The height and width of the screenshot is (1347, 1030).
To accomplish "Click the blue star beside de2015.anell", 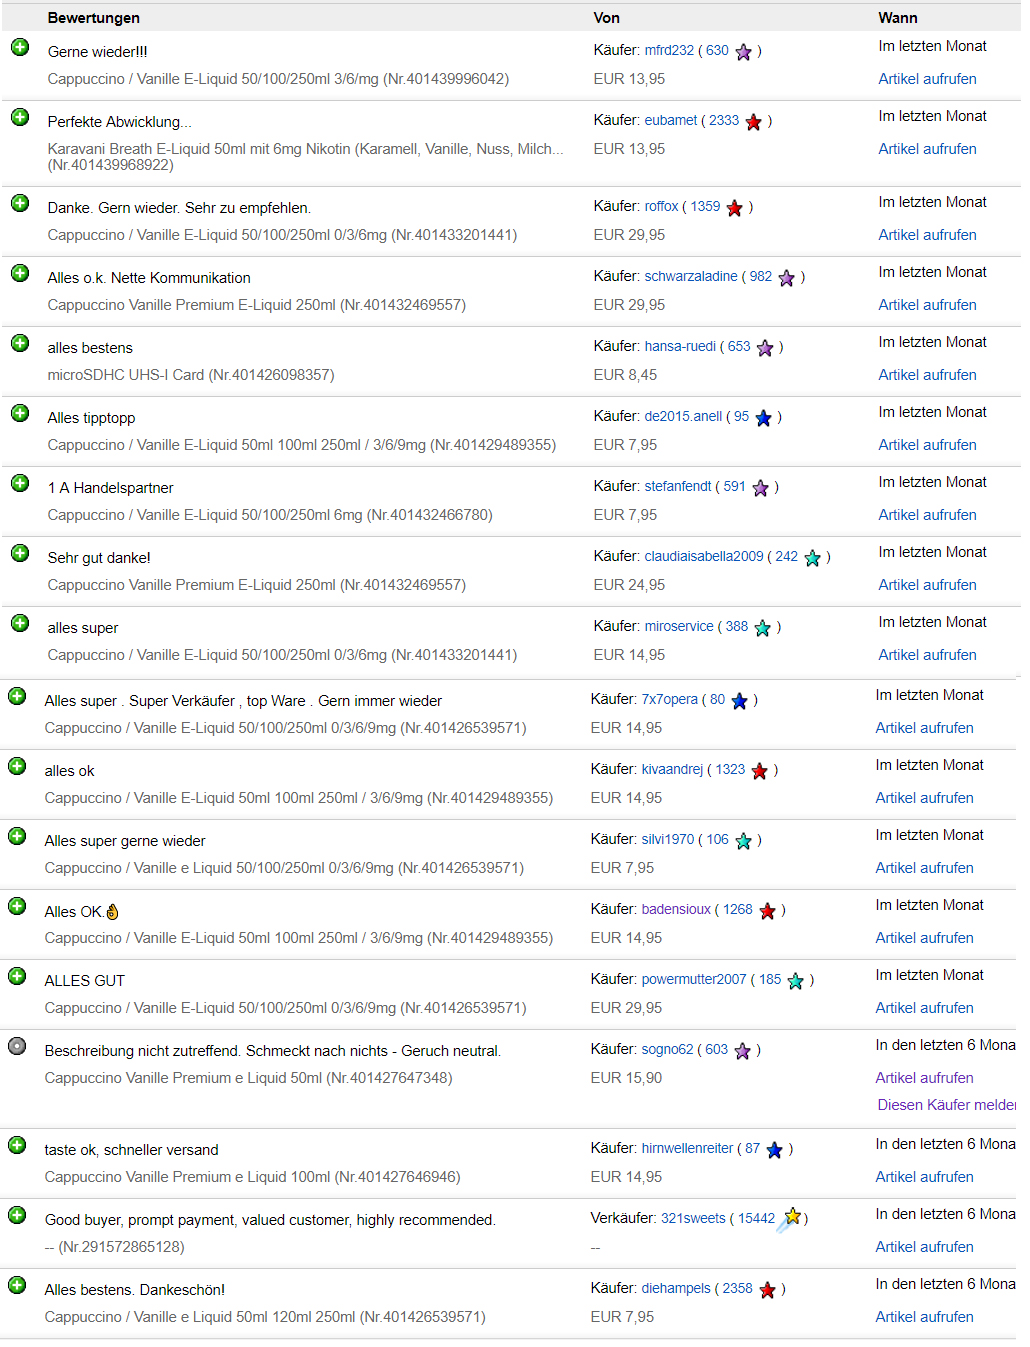I will point(763,418).
